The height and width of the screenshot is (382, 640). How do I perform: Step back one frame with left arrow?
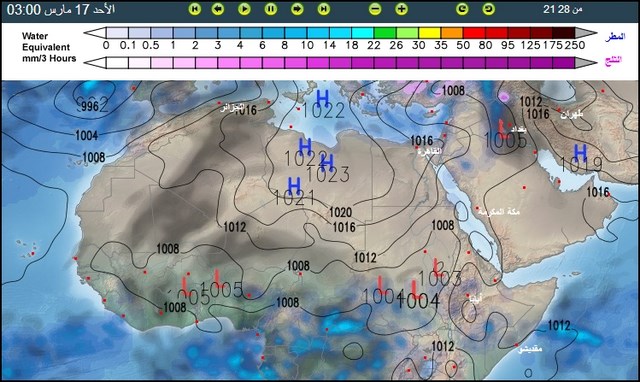click(x=218, y=9)
